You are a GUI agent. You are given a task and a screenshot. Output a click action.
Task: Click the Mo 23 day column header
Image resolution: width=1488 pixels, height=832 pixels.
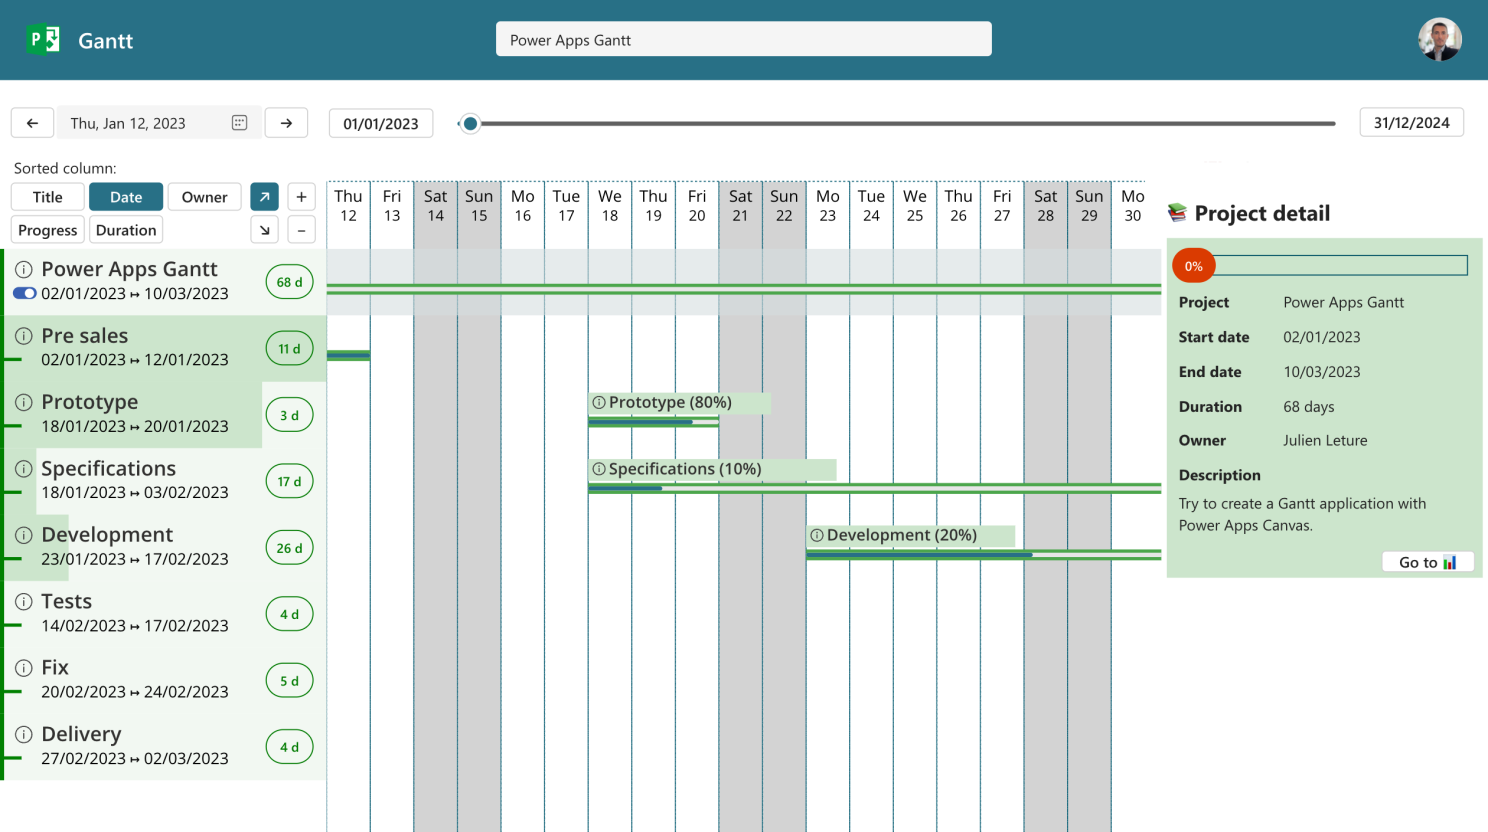[x=828, y=206]
